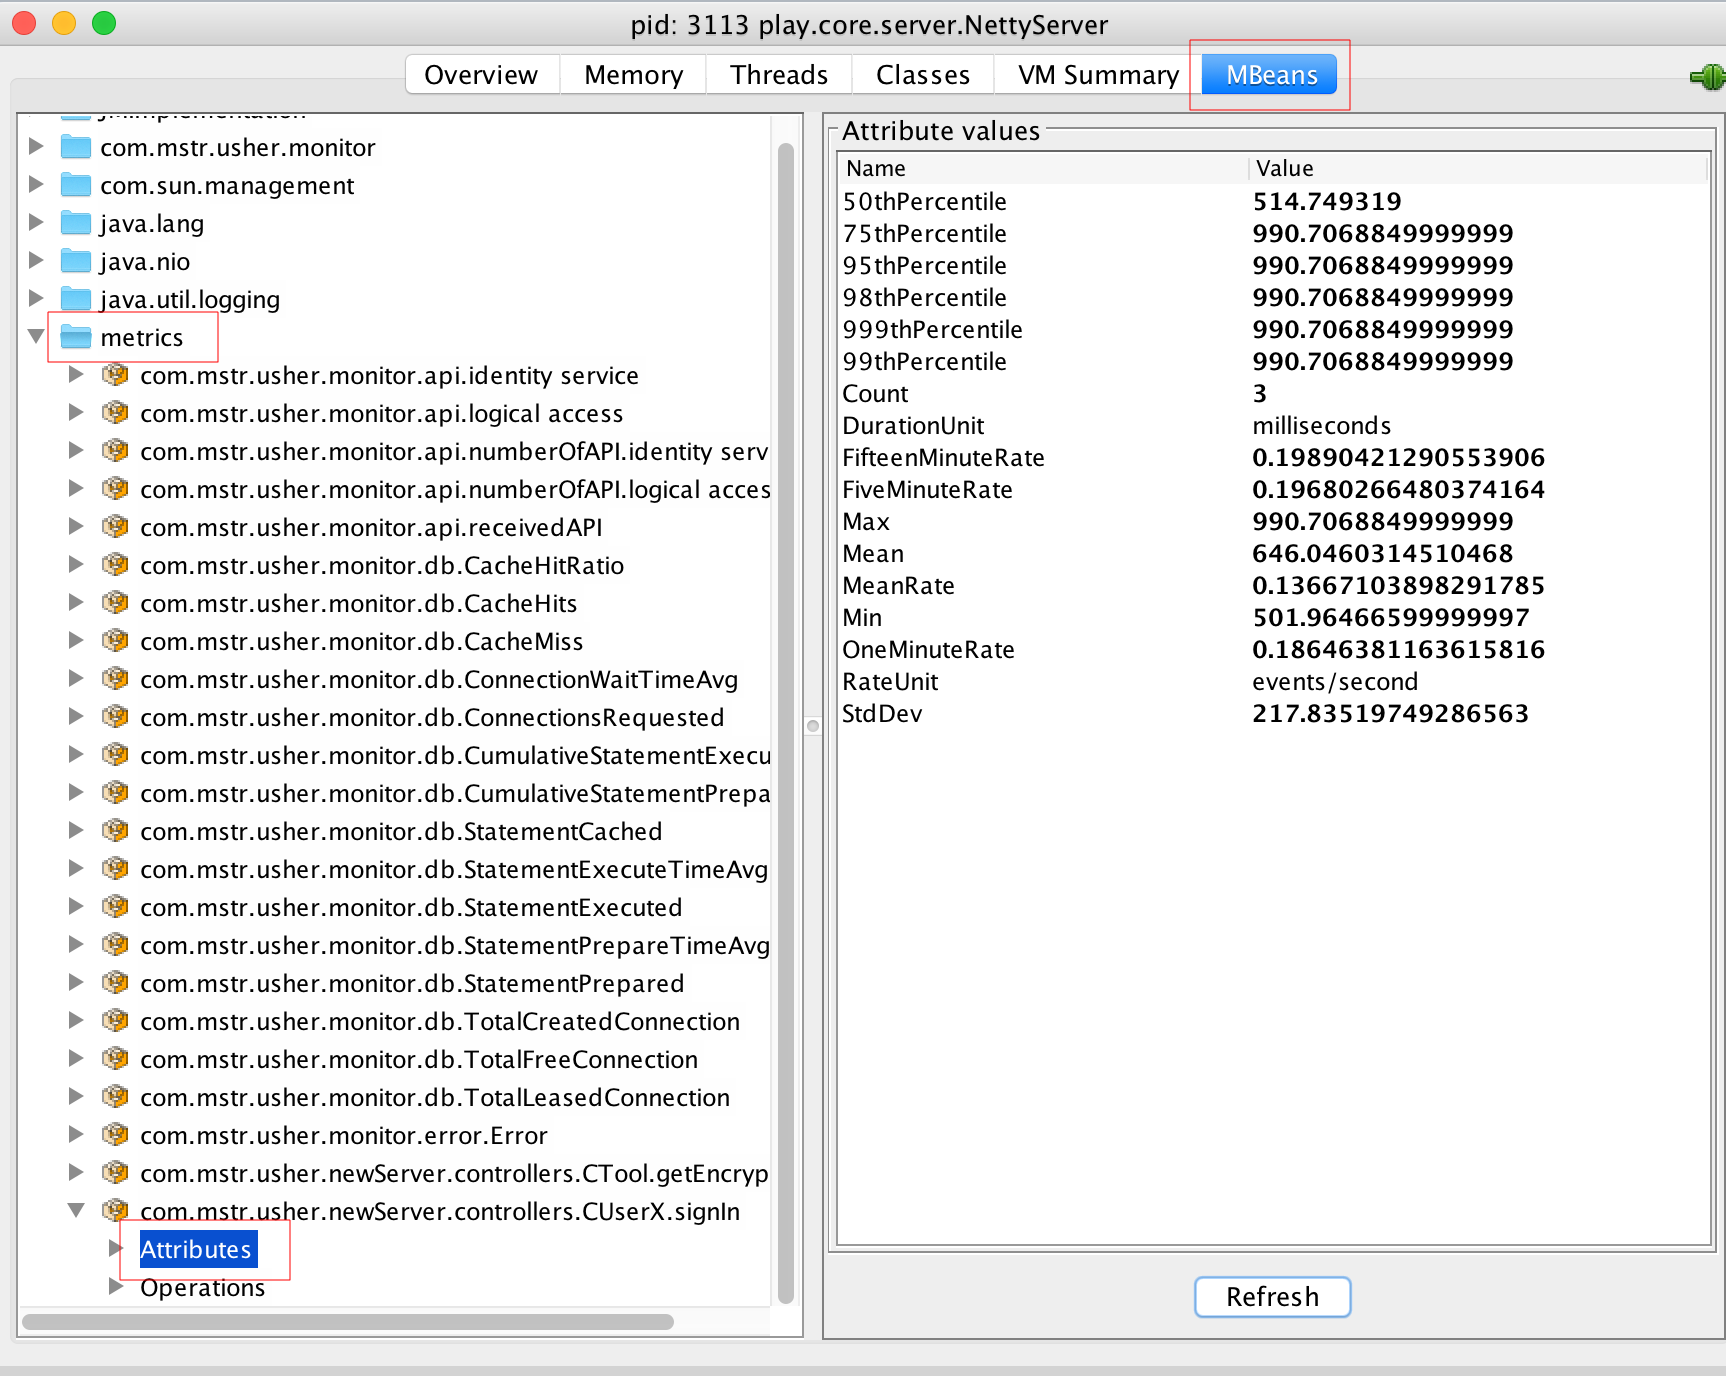Switch to the Memory tab
This screenshot has height=1376, width=1726.
(x=633, y=75)
